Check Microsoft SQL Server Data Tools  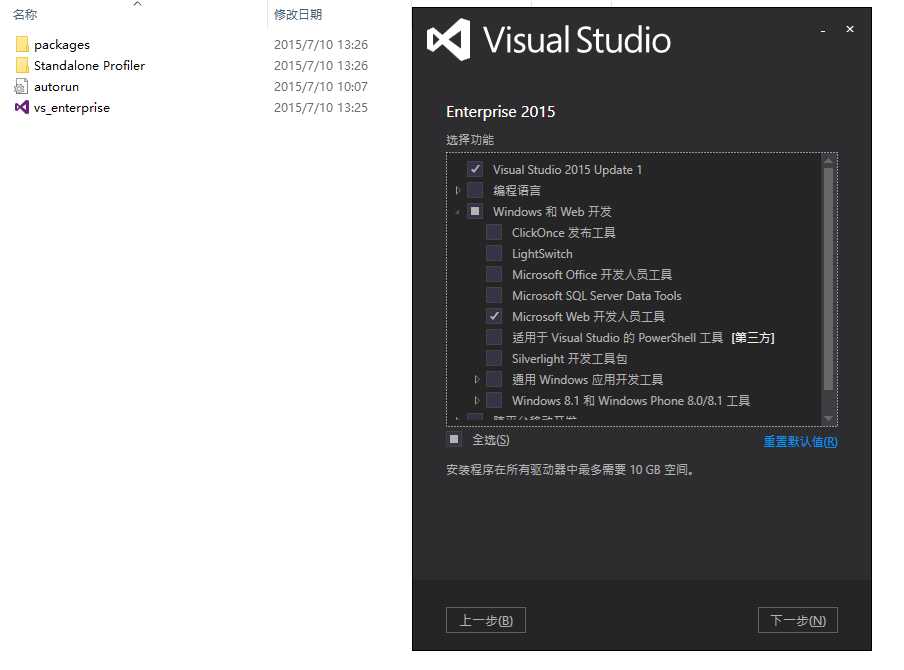(494, 295)
